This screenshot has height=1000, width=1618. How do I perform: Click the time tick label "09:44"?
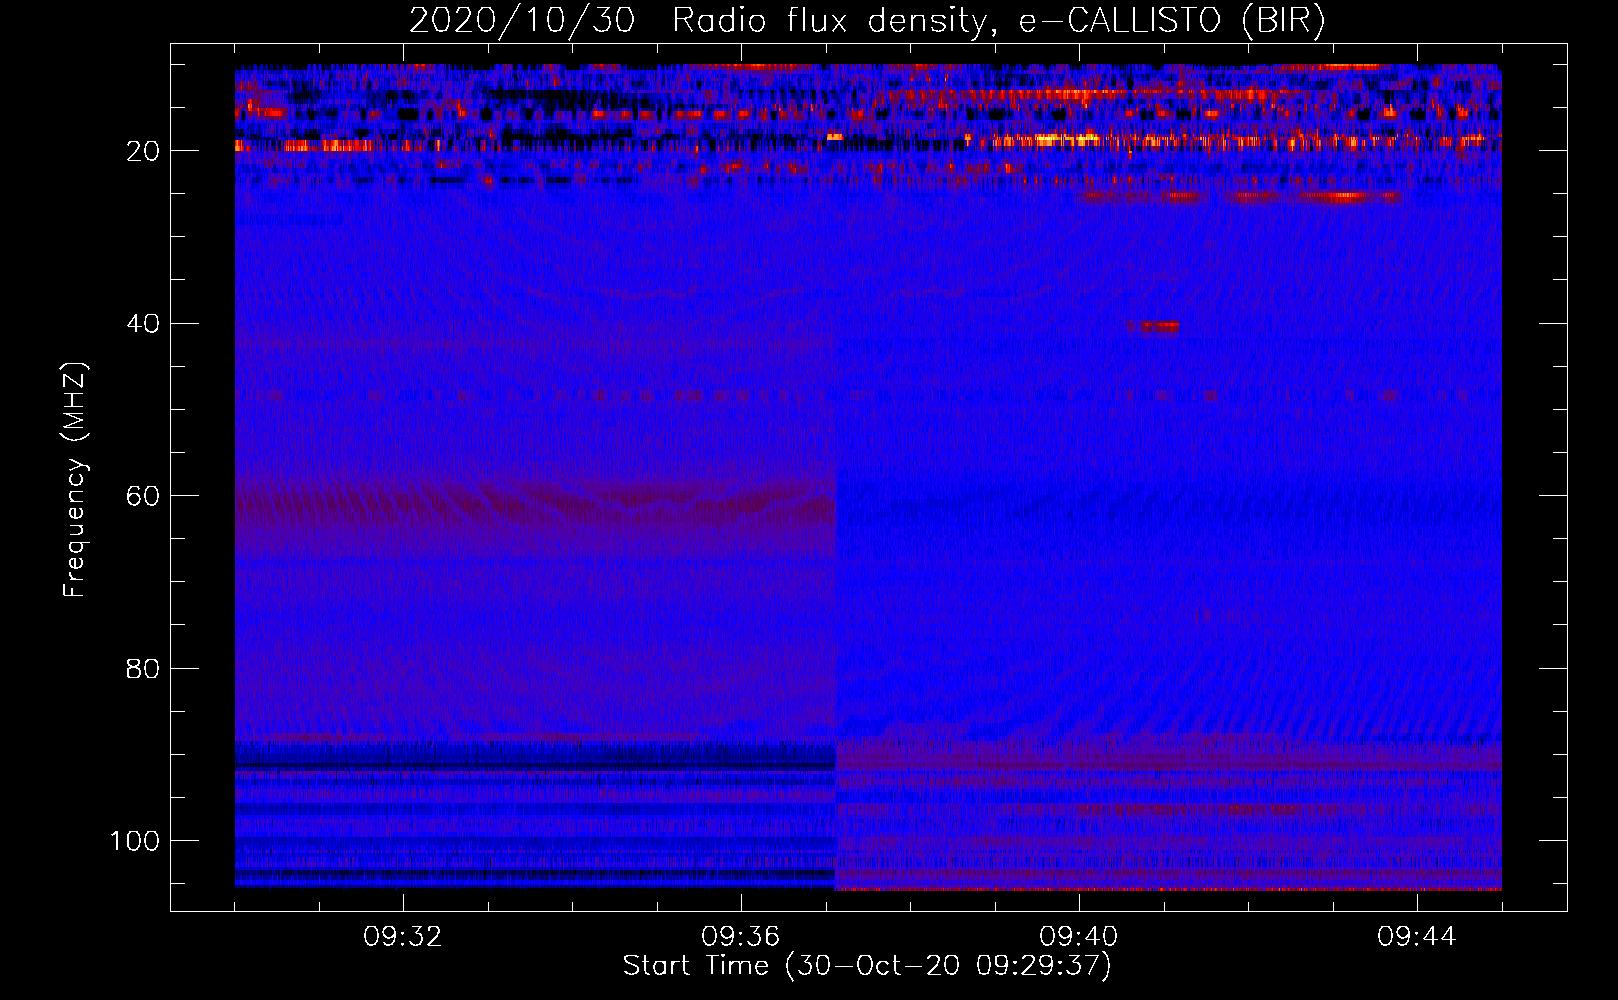1417,936
